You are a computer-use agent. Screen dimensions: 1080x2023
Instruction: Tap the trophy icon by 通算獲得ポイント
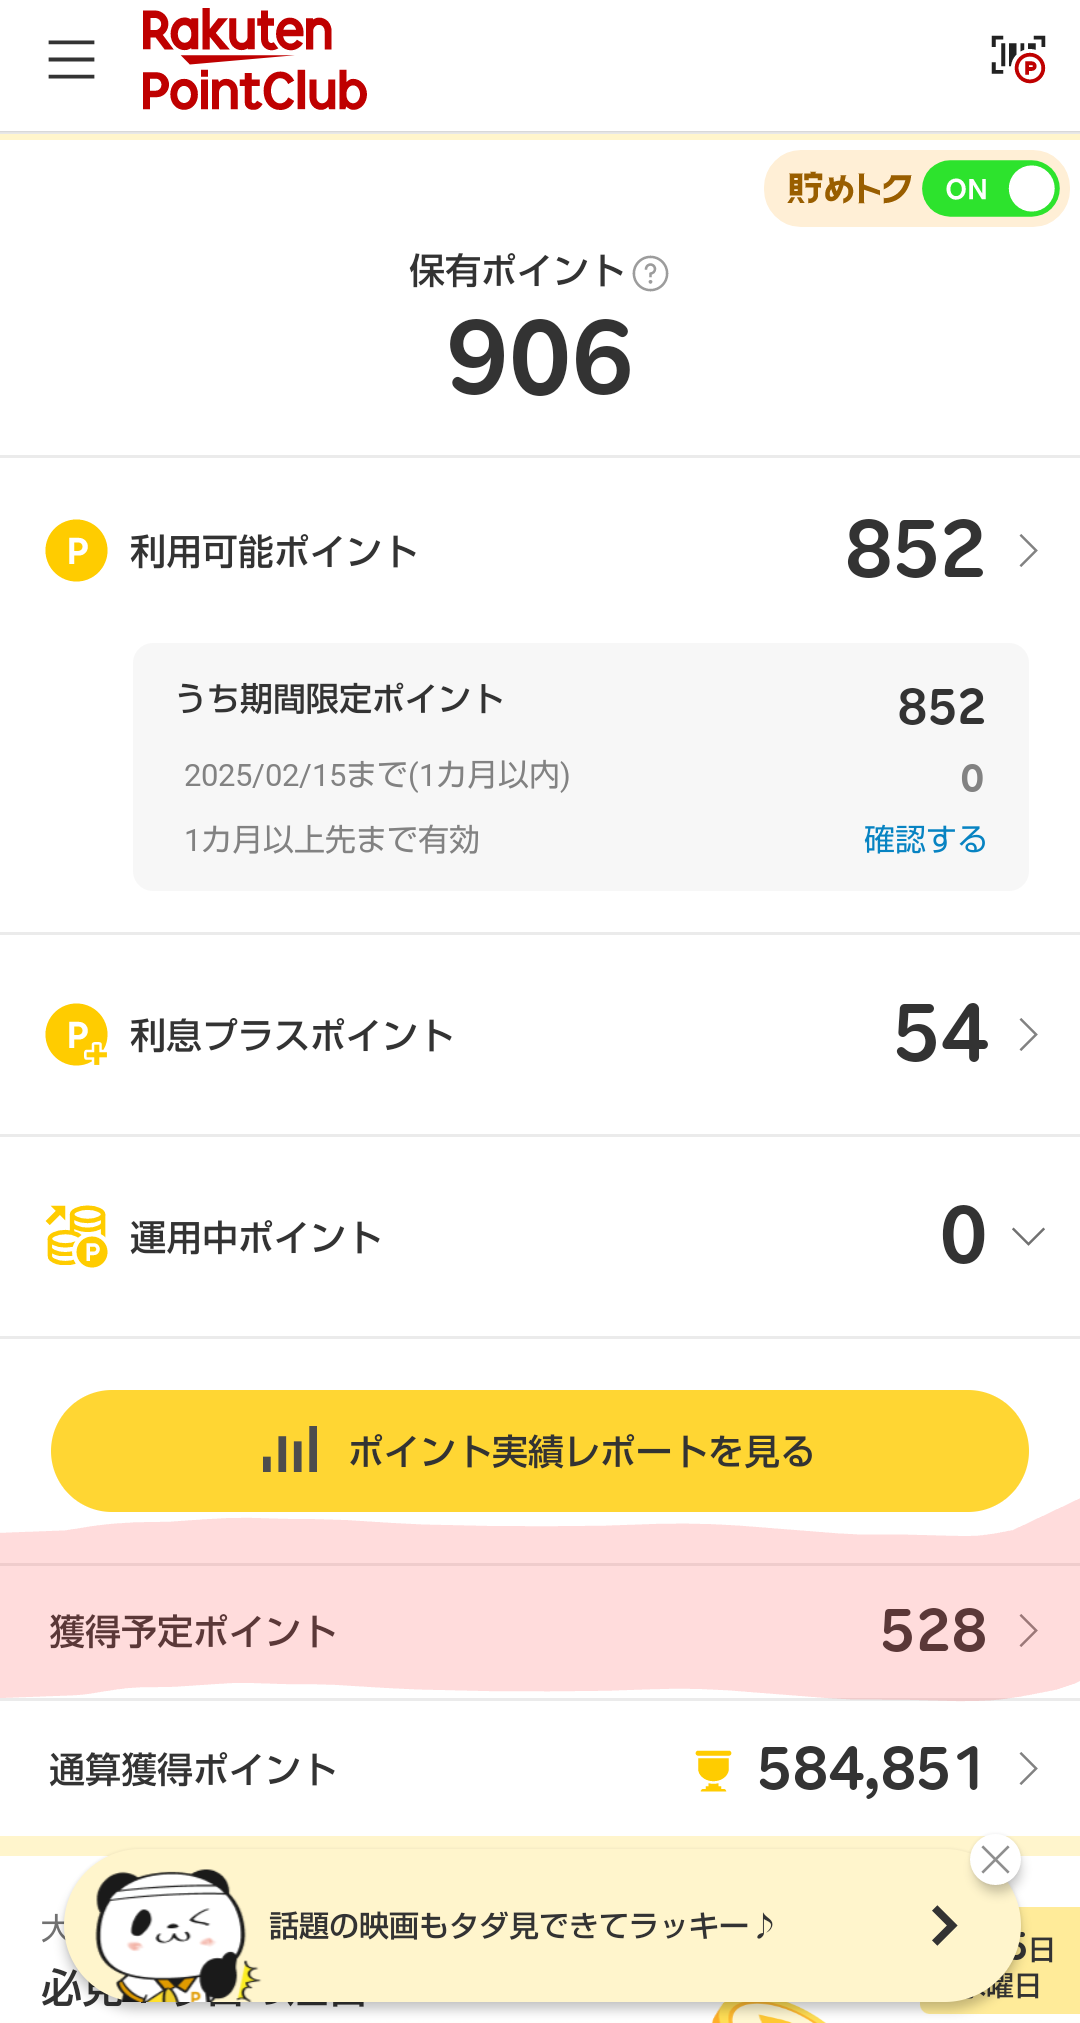pyautogui.click(x=713, y=1770)
